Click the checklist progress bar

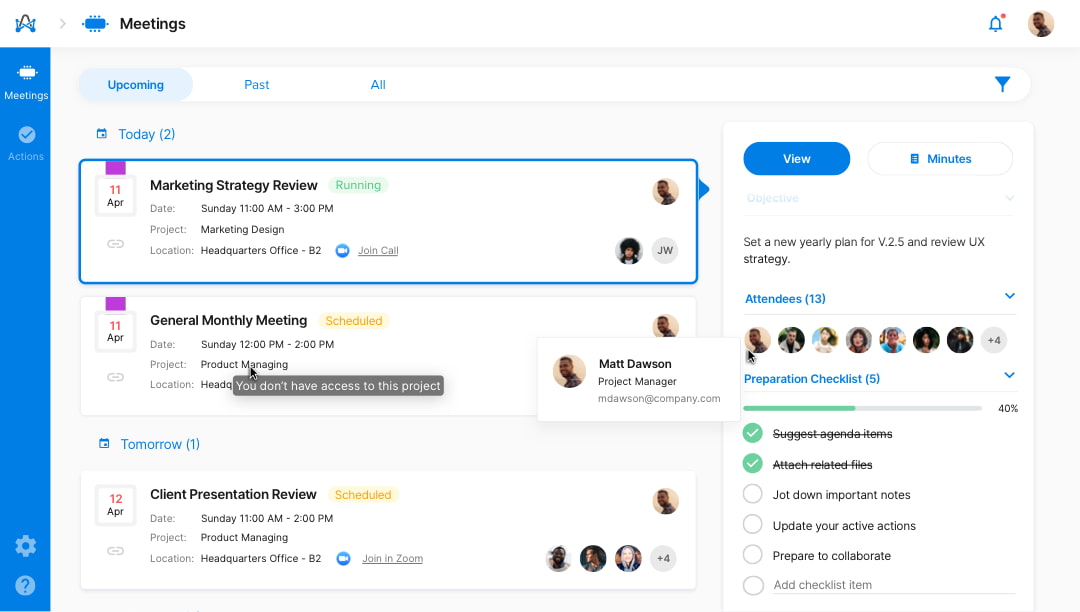tap(862, 408)
